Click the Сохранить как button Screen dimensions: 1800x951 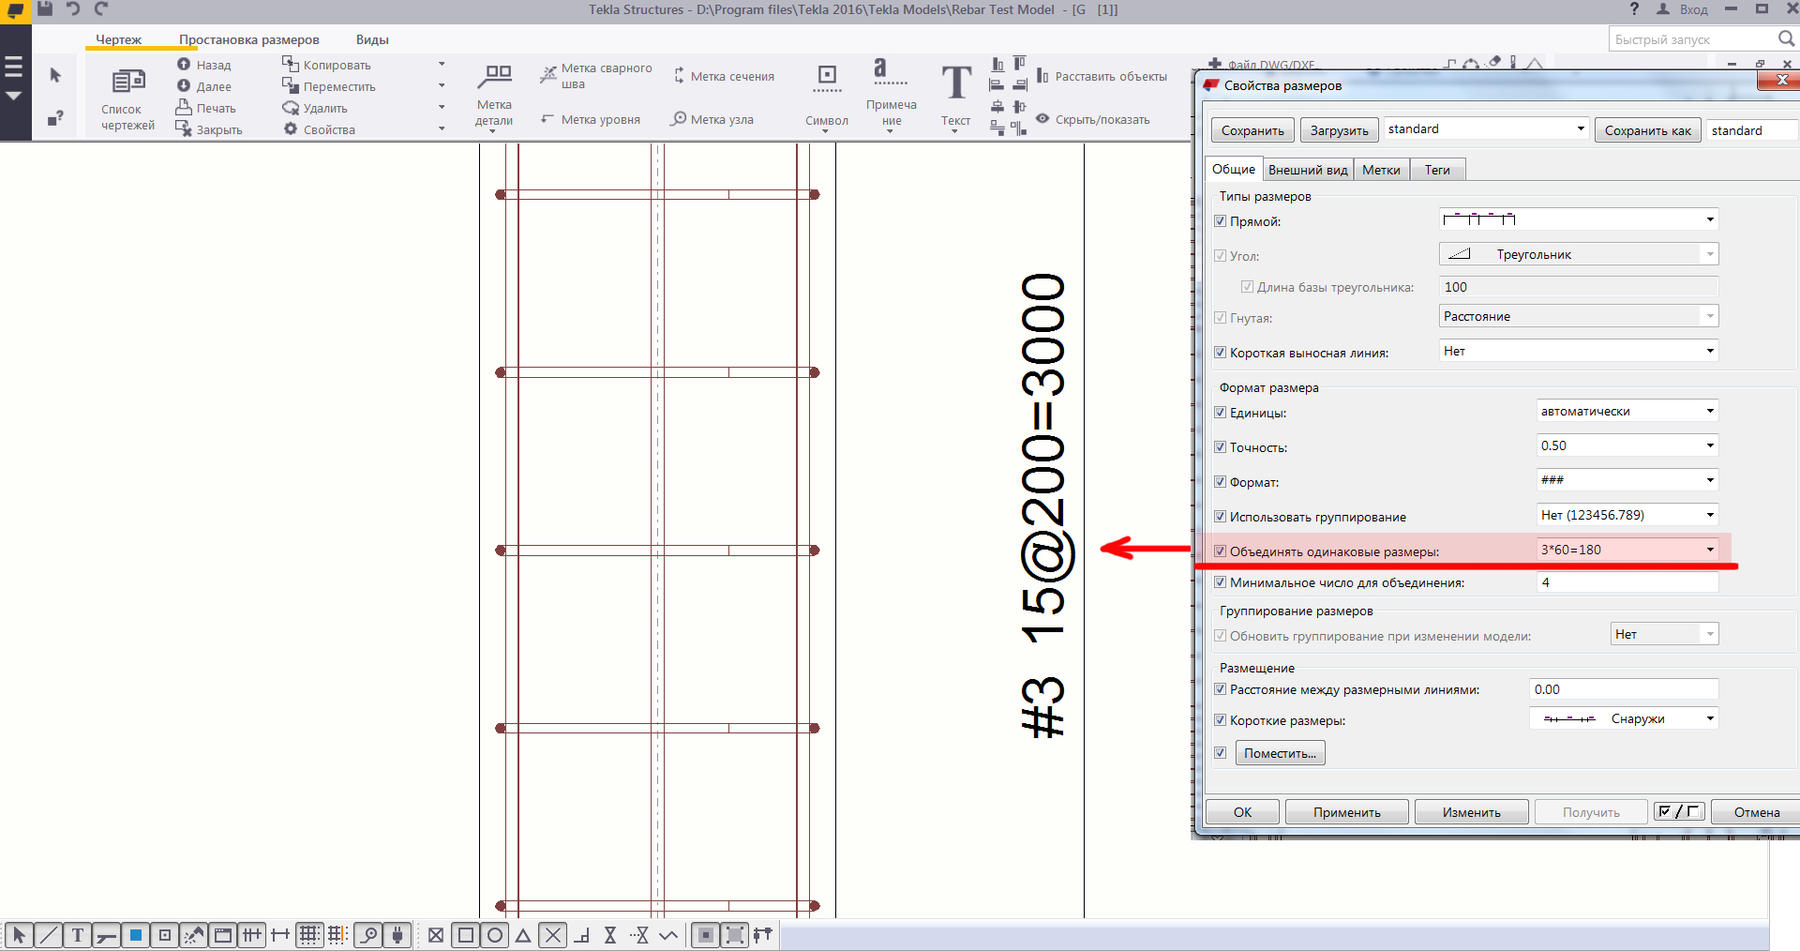(x=1647, y=131)
